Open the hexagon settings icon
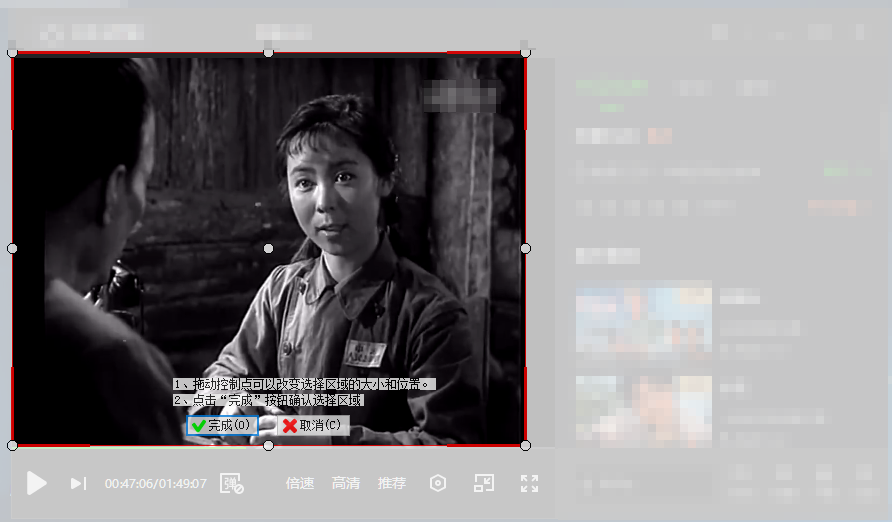 [438, 483]
